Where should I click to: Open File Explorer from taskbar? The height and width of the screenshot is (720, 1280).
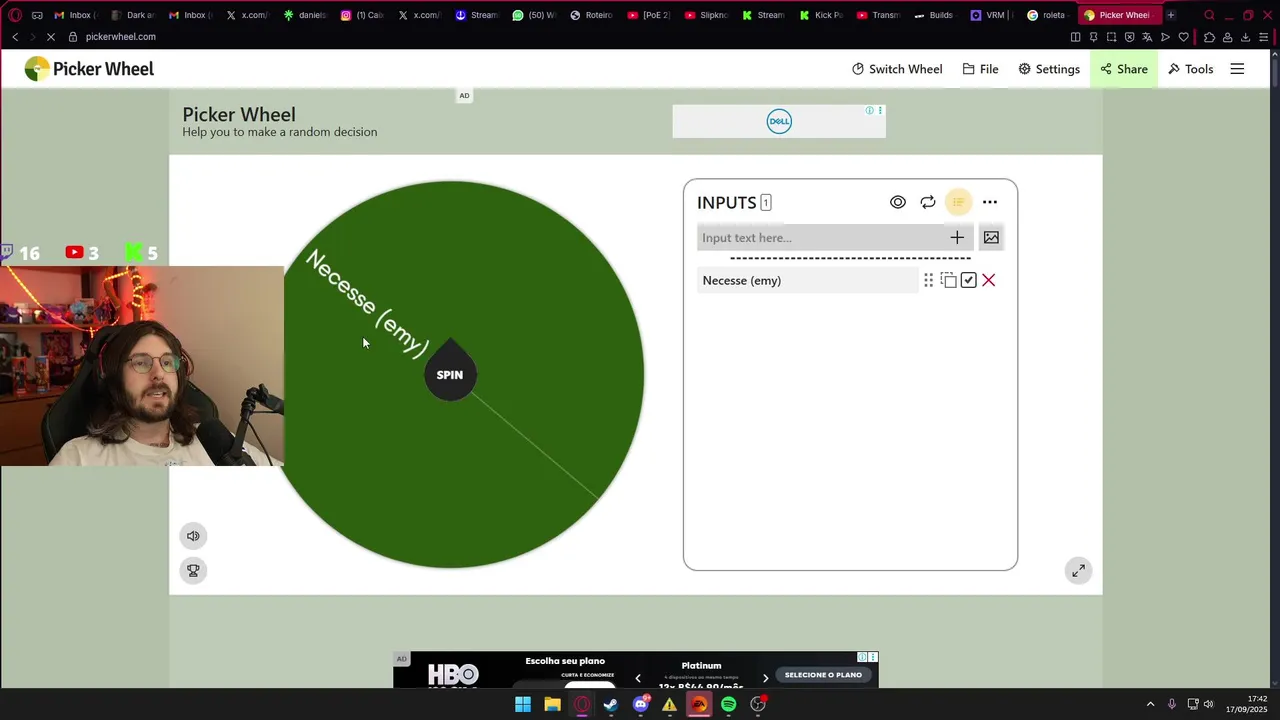[552, 704]
